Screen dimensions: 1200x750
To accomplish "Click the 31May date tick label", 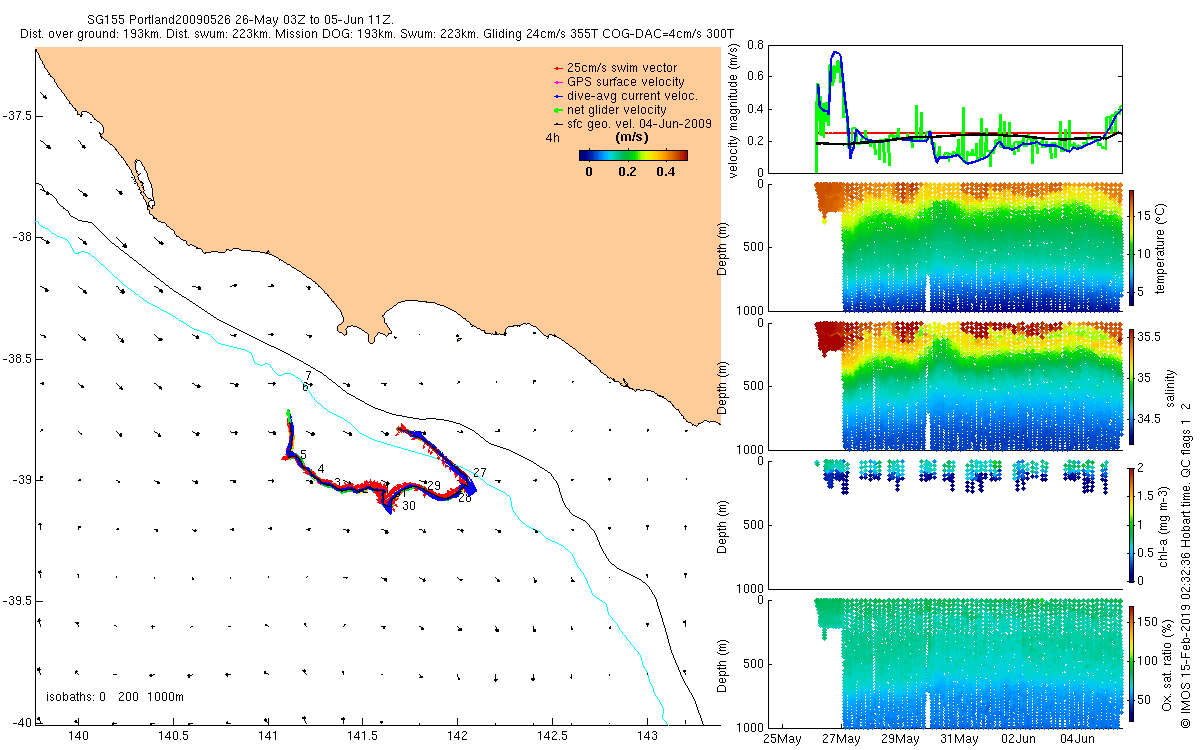I will [x=959, y=738].
